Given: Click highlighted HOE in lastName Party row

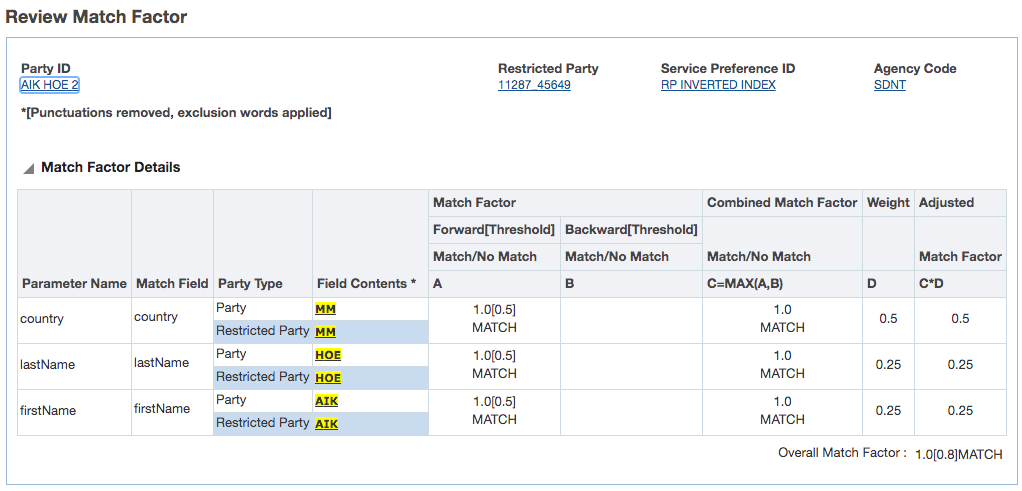Looking at the screenshot, I should (x=328, y=355).
